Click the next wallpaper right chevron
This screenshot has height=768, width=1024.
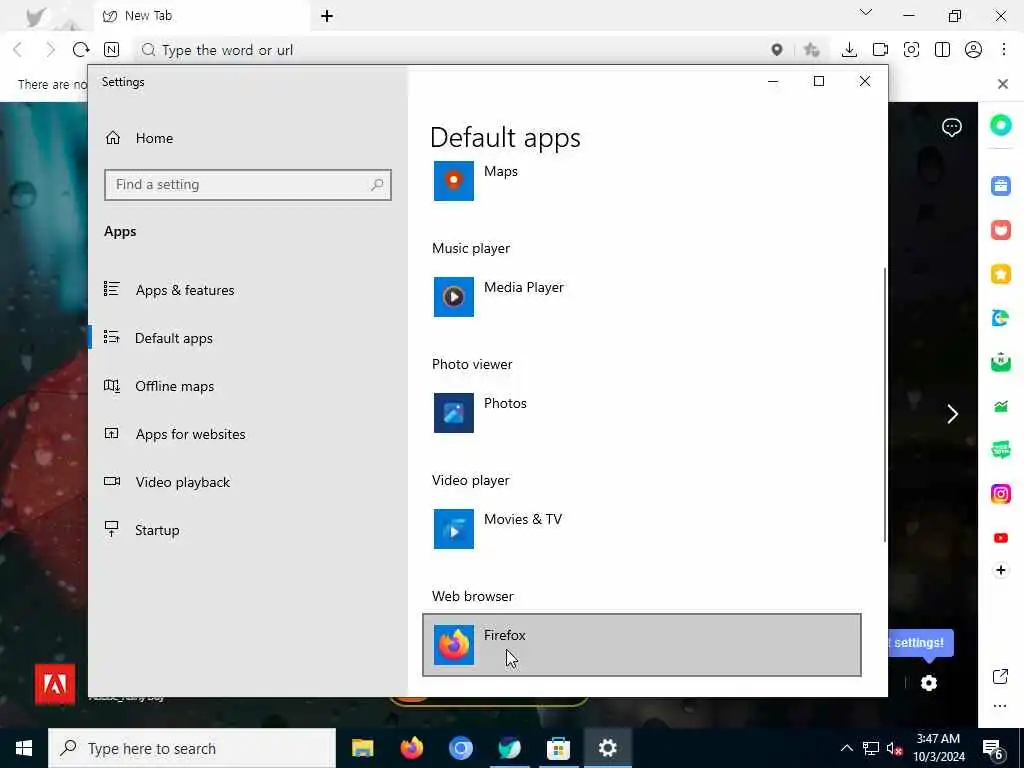(953, 414)
